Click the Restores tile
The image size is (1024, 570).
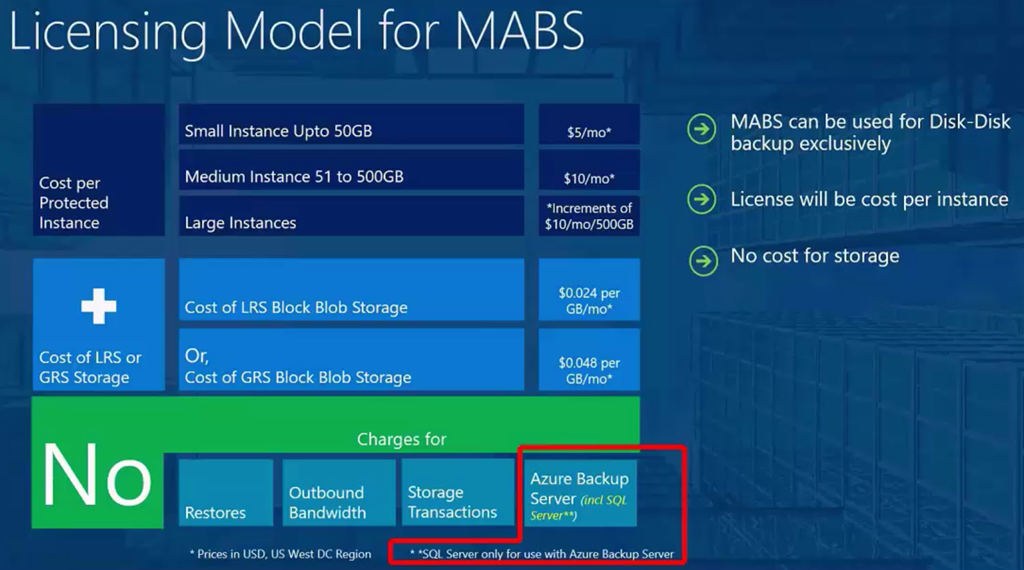[226, 493]
